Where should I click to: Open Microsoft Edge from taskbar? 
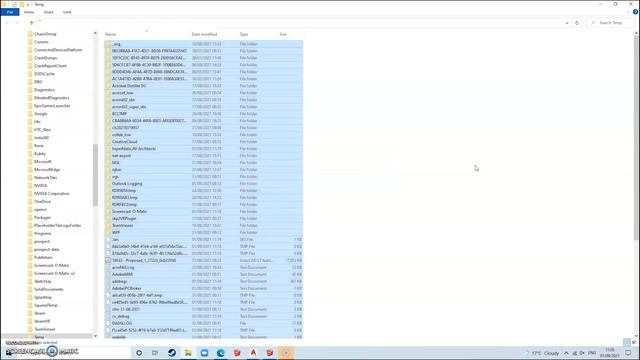click(221, 353)
